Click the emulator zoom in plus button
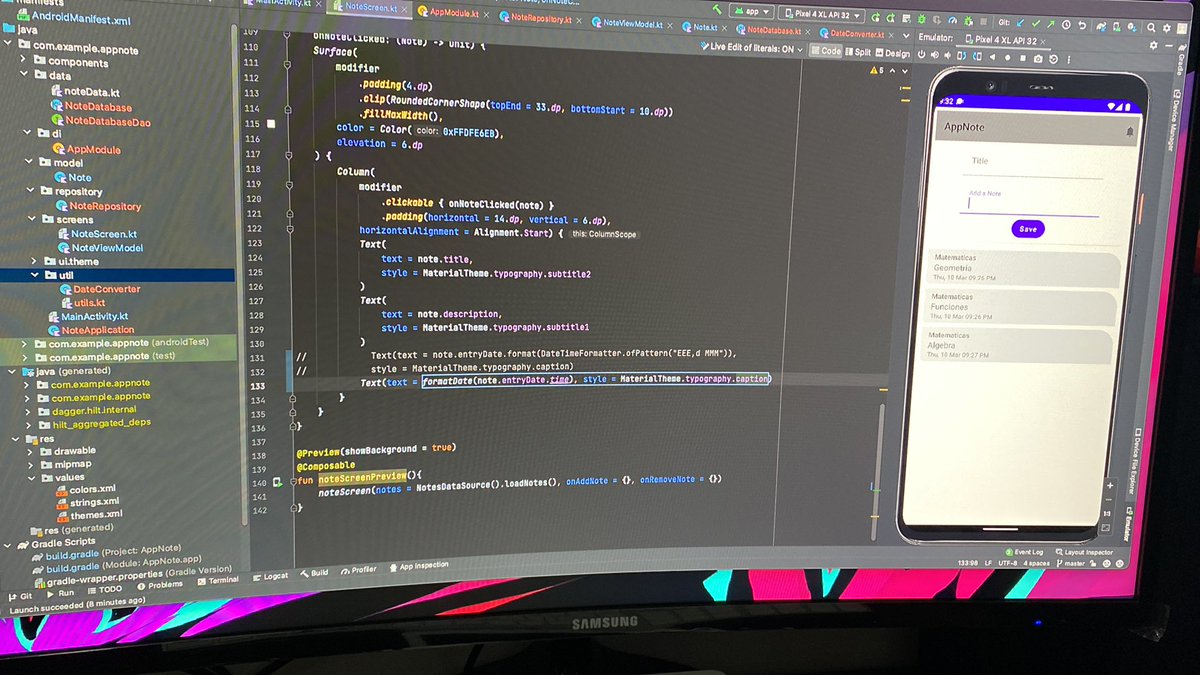The width and height of the screenshot is (1200, 675). click(x=1110, y=485)
